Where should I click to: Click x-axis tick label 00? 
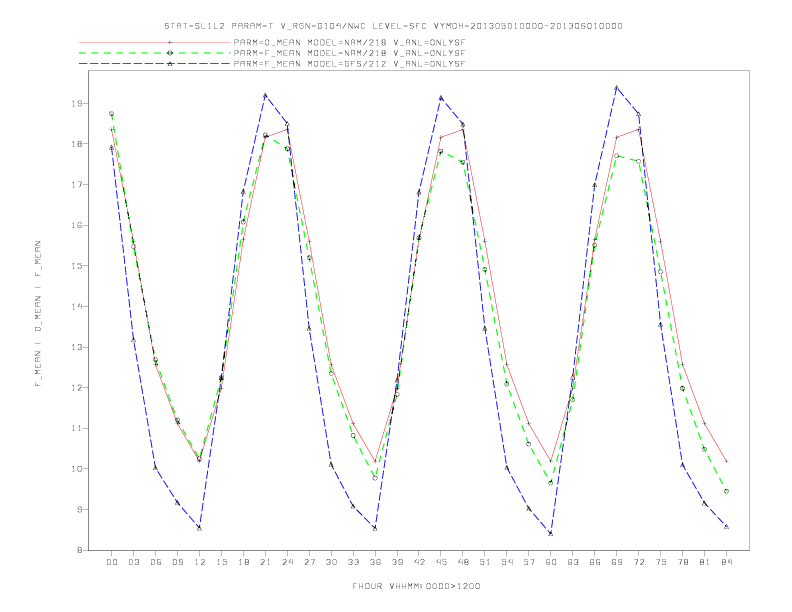point(112,562)
